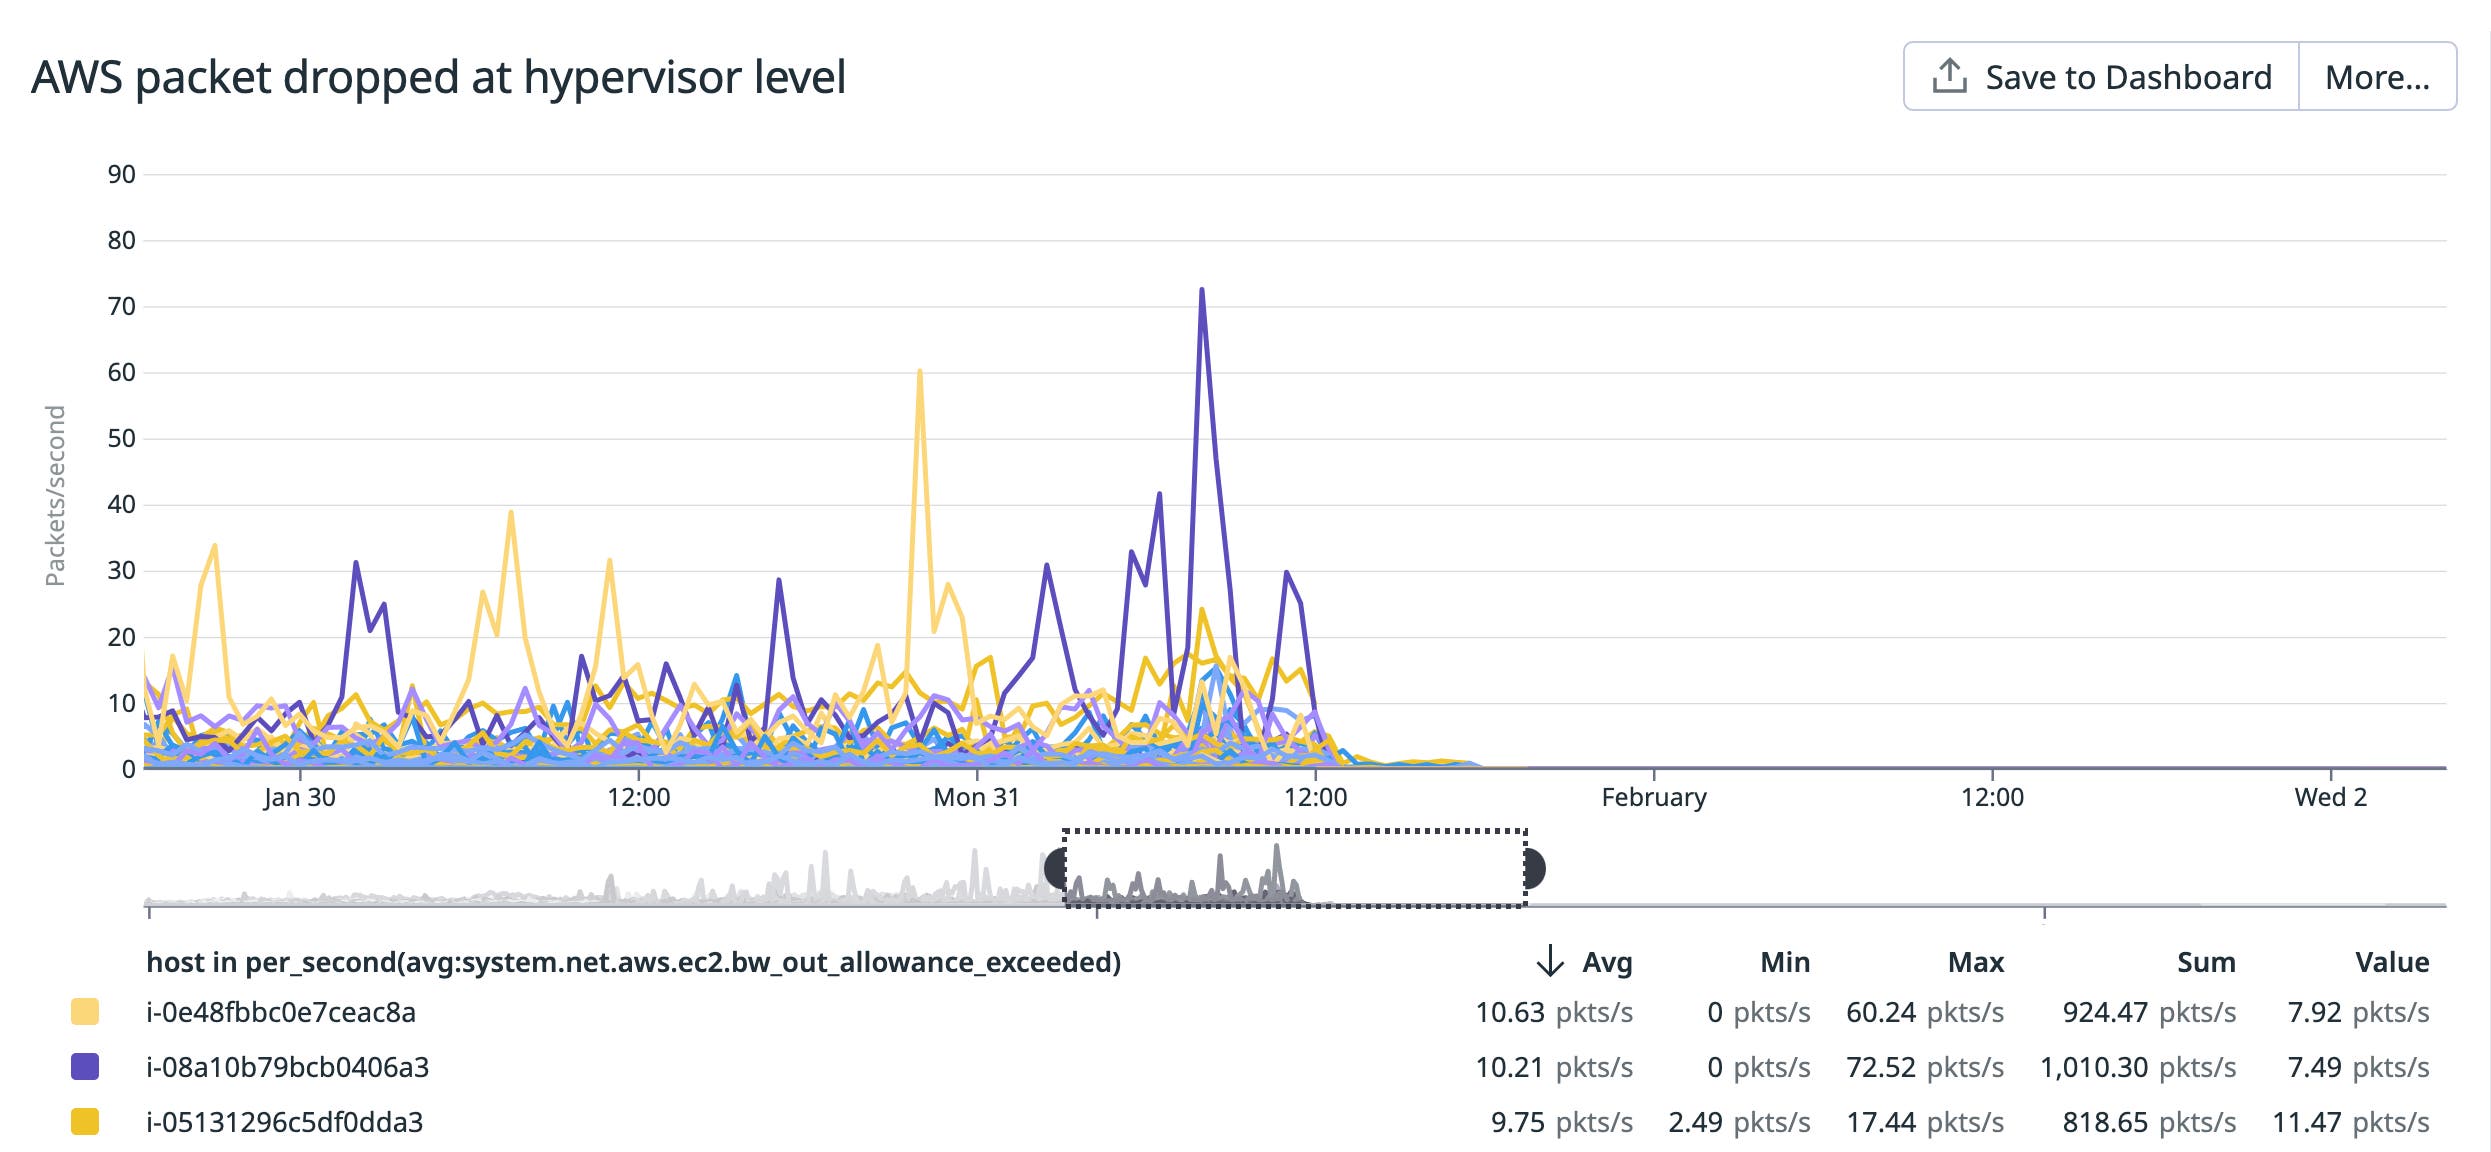This screenshot has height=1152, width=2491.
Task: Click the Save to Dashboard share icon
Action: coord(1949,74)
